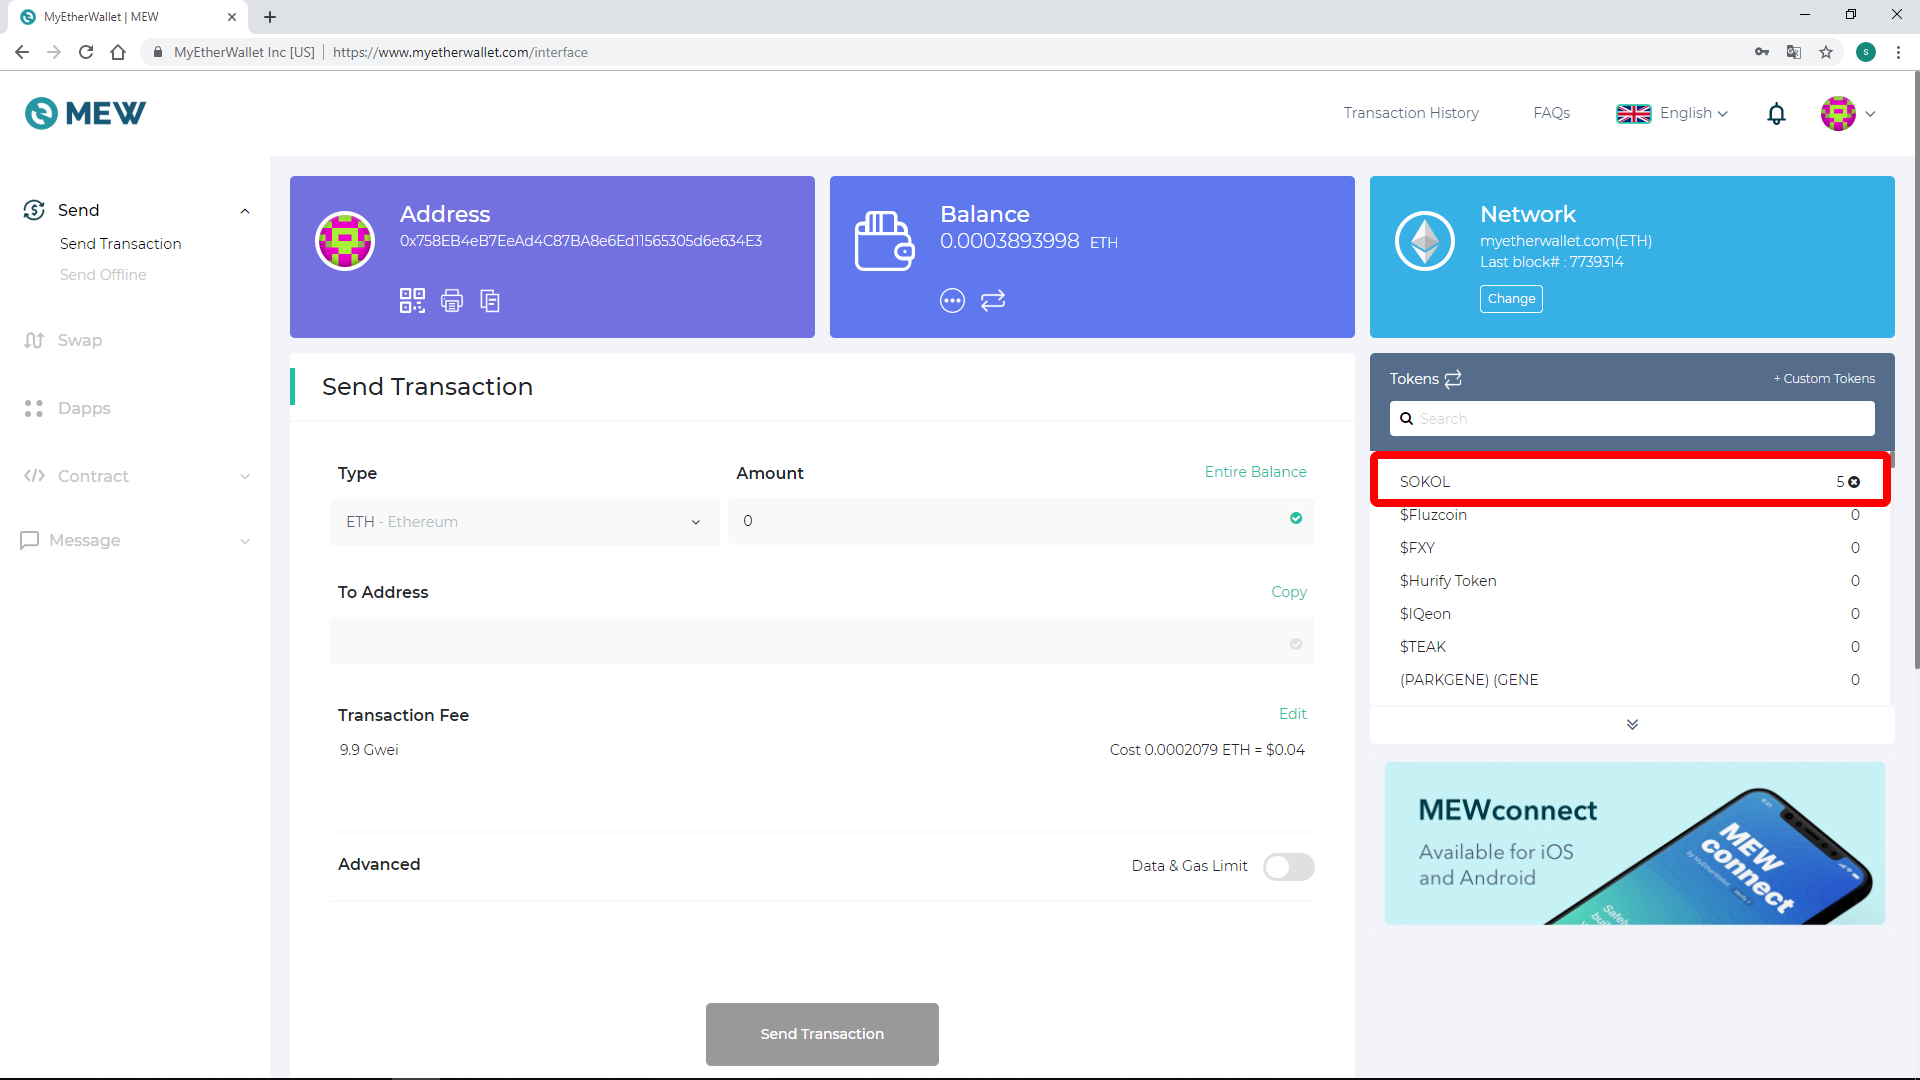Viewport: 1920px width, 1080px height.
Task: Select the $Hurify Token row
Action: 1630,581
